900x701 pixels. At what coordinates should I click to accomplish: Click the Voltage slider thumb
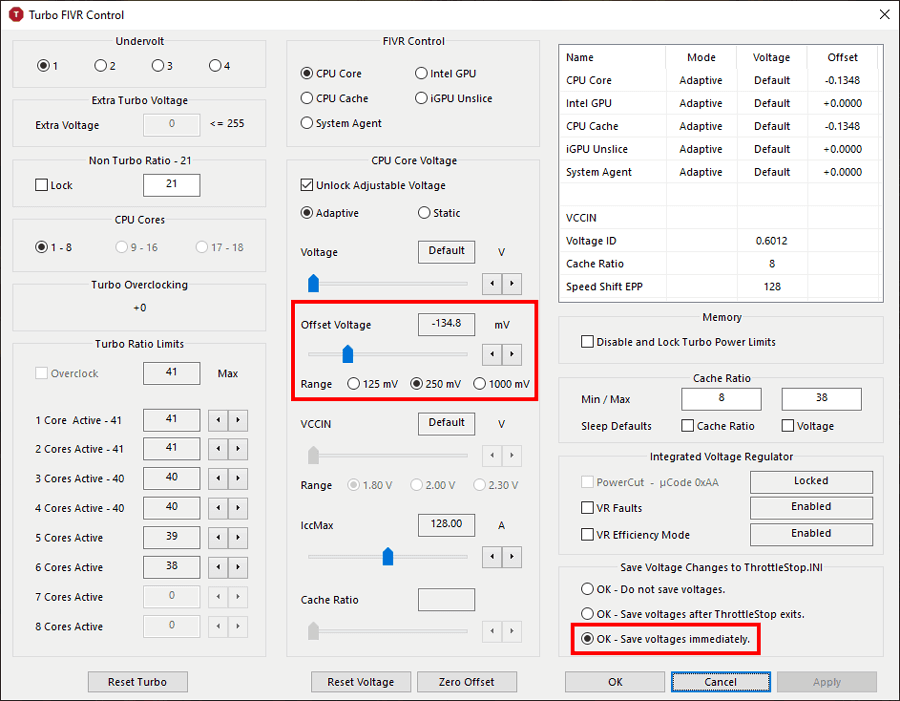pyautogui.click(x=313, y=283)
